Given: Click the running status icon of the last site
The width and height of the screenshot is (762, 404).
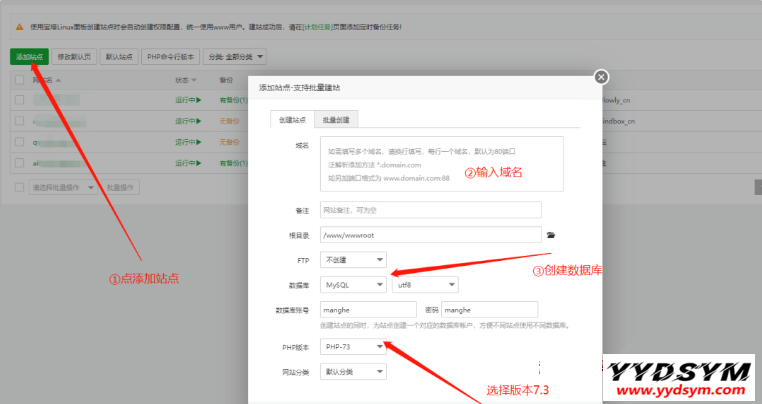Looking at the screenshot, I should point(199,161).
